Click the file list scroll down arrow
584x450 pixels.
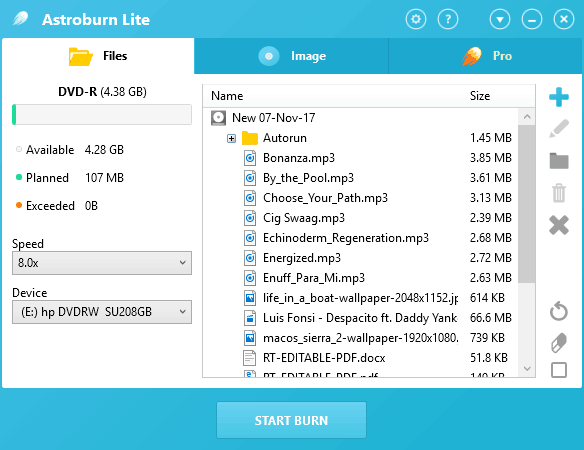[527, 369]
